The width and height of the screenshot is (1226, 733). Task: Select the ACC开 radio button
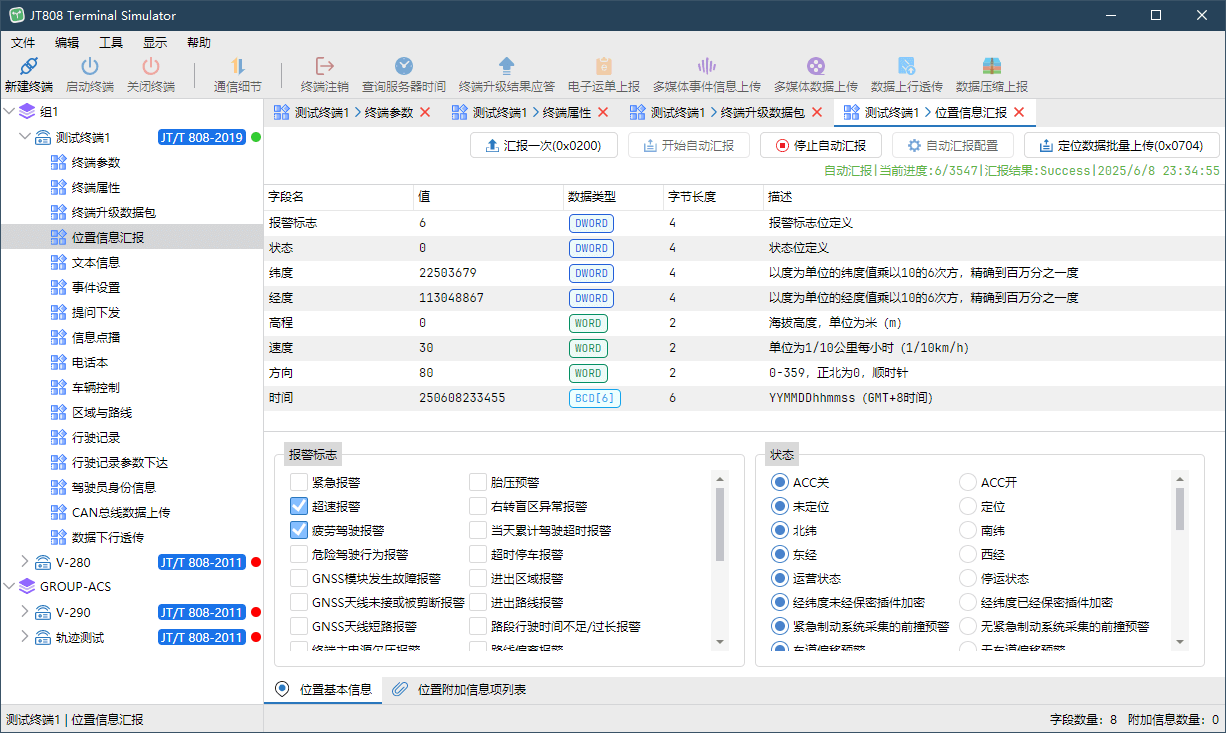point(967,482)
